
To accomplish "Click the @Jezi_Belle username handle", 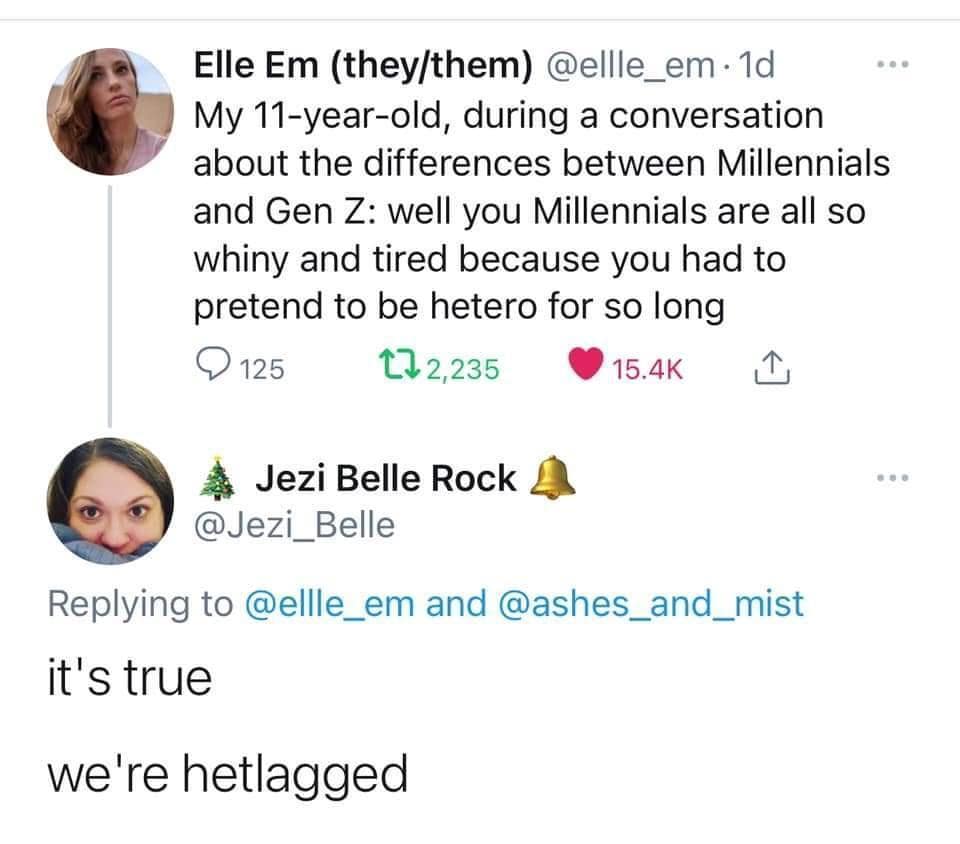I will click(294, 524).
